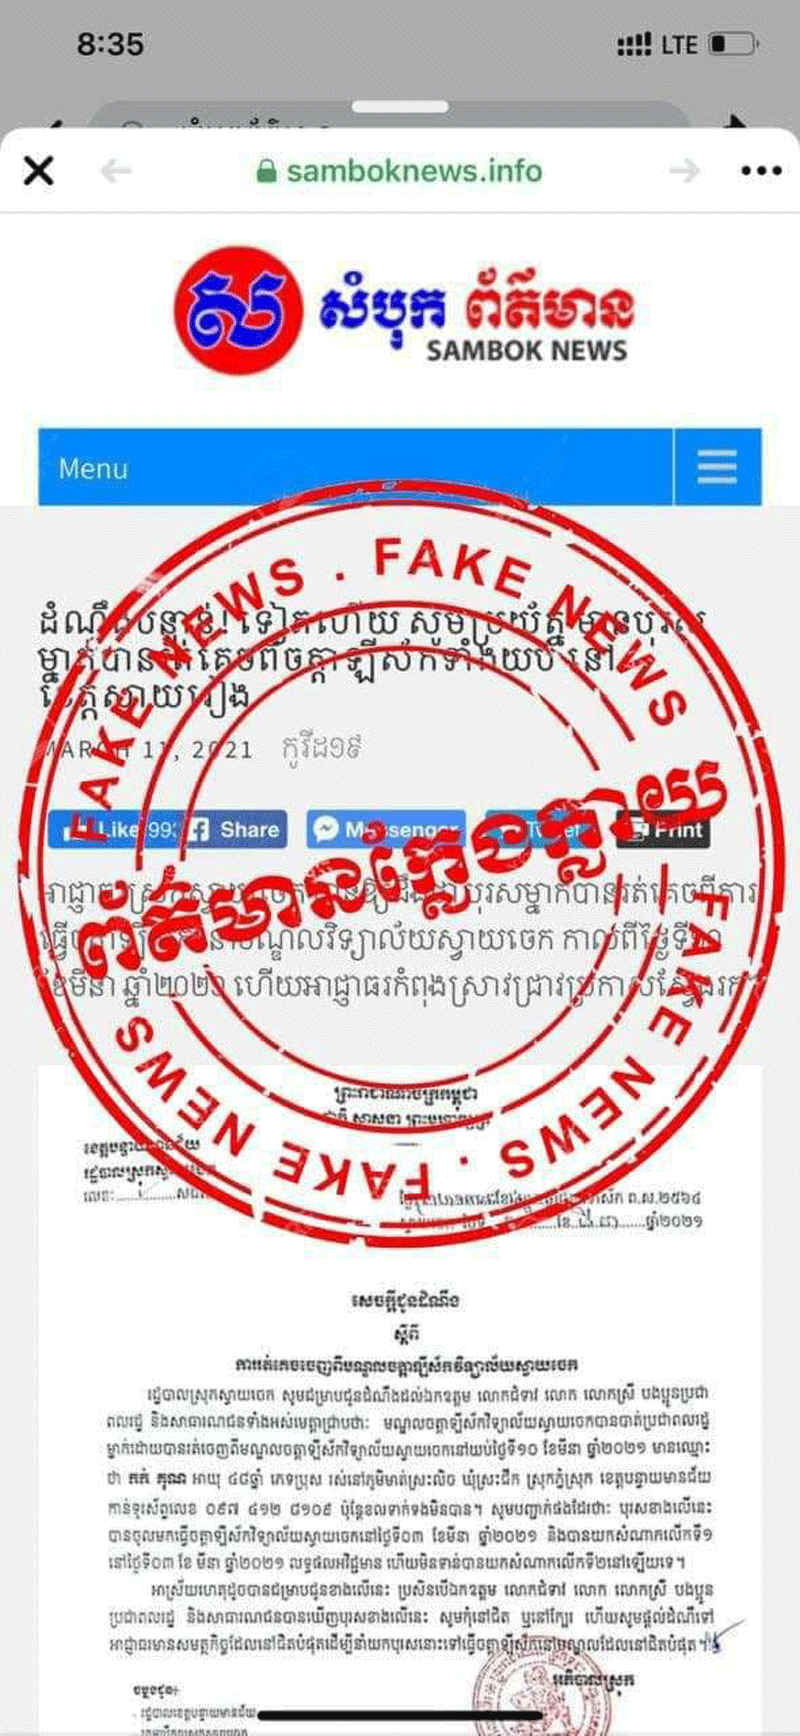Tap the sheet drag handle at top

coord(400,107)
